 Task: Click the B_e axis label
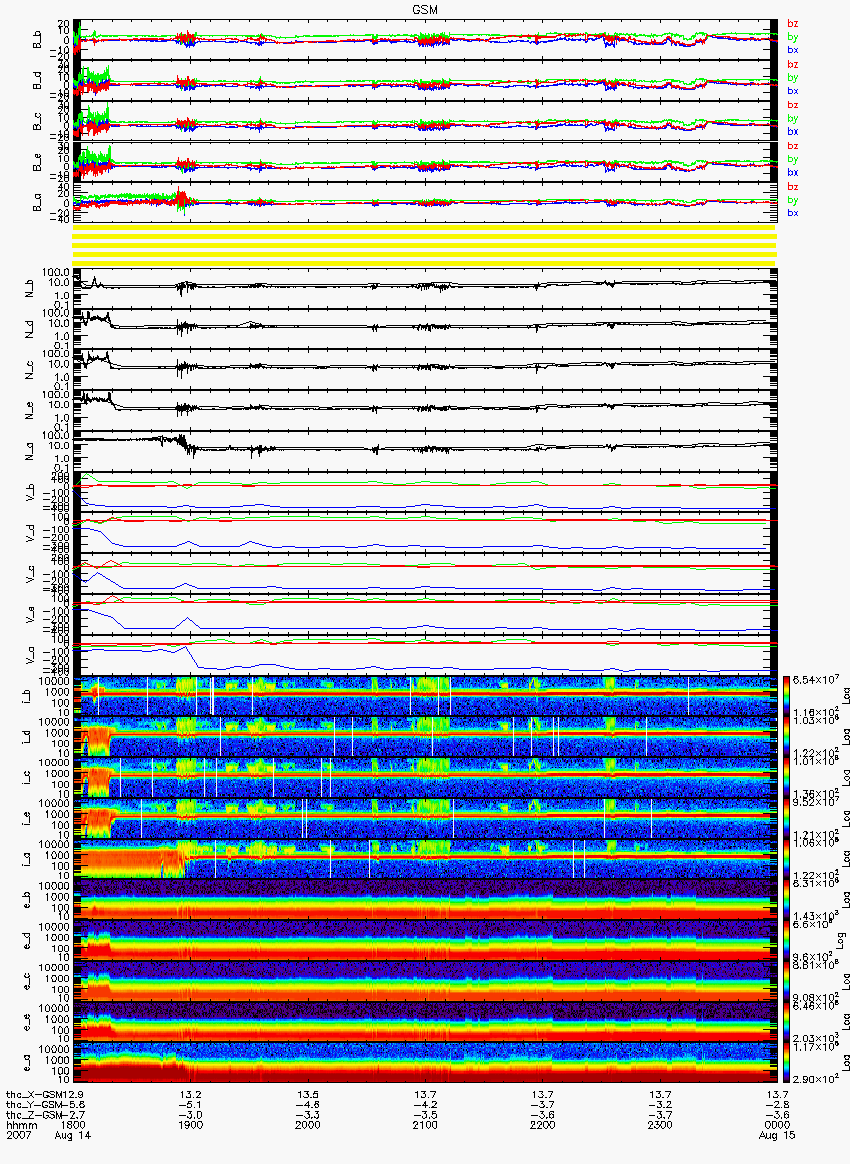click(37, 161)
